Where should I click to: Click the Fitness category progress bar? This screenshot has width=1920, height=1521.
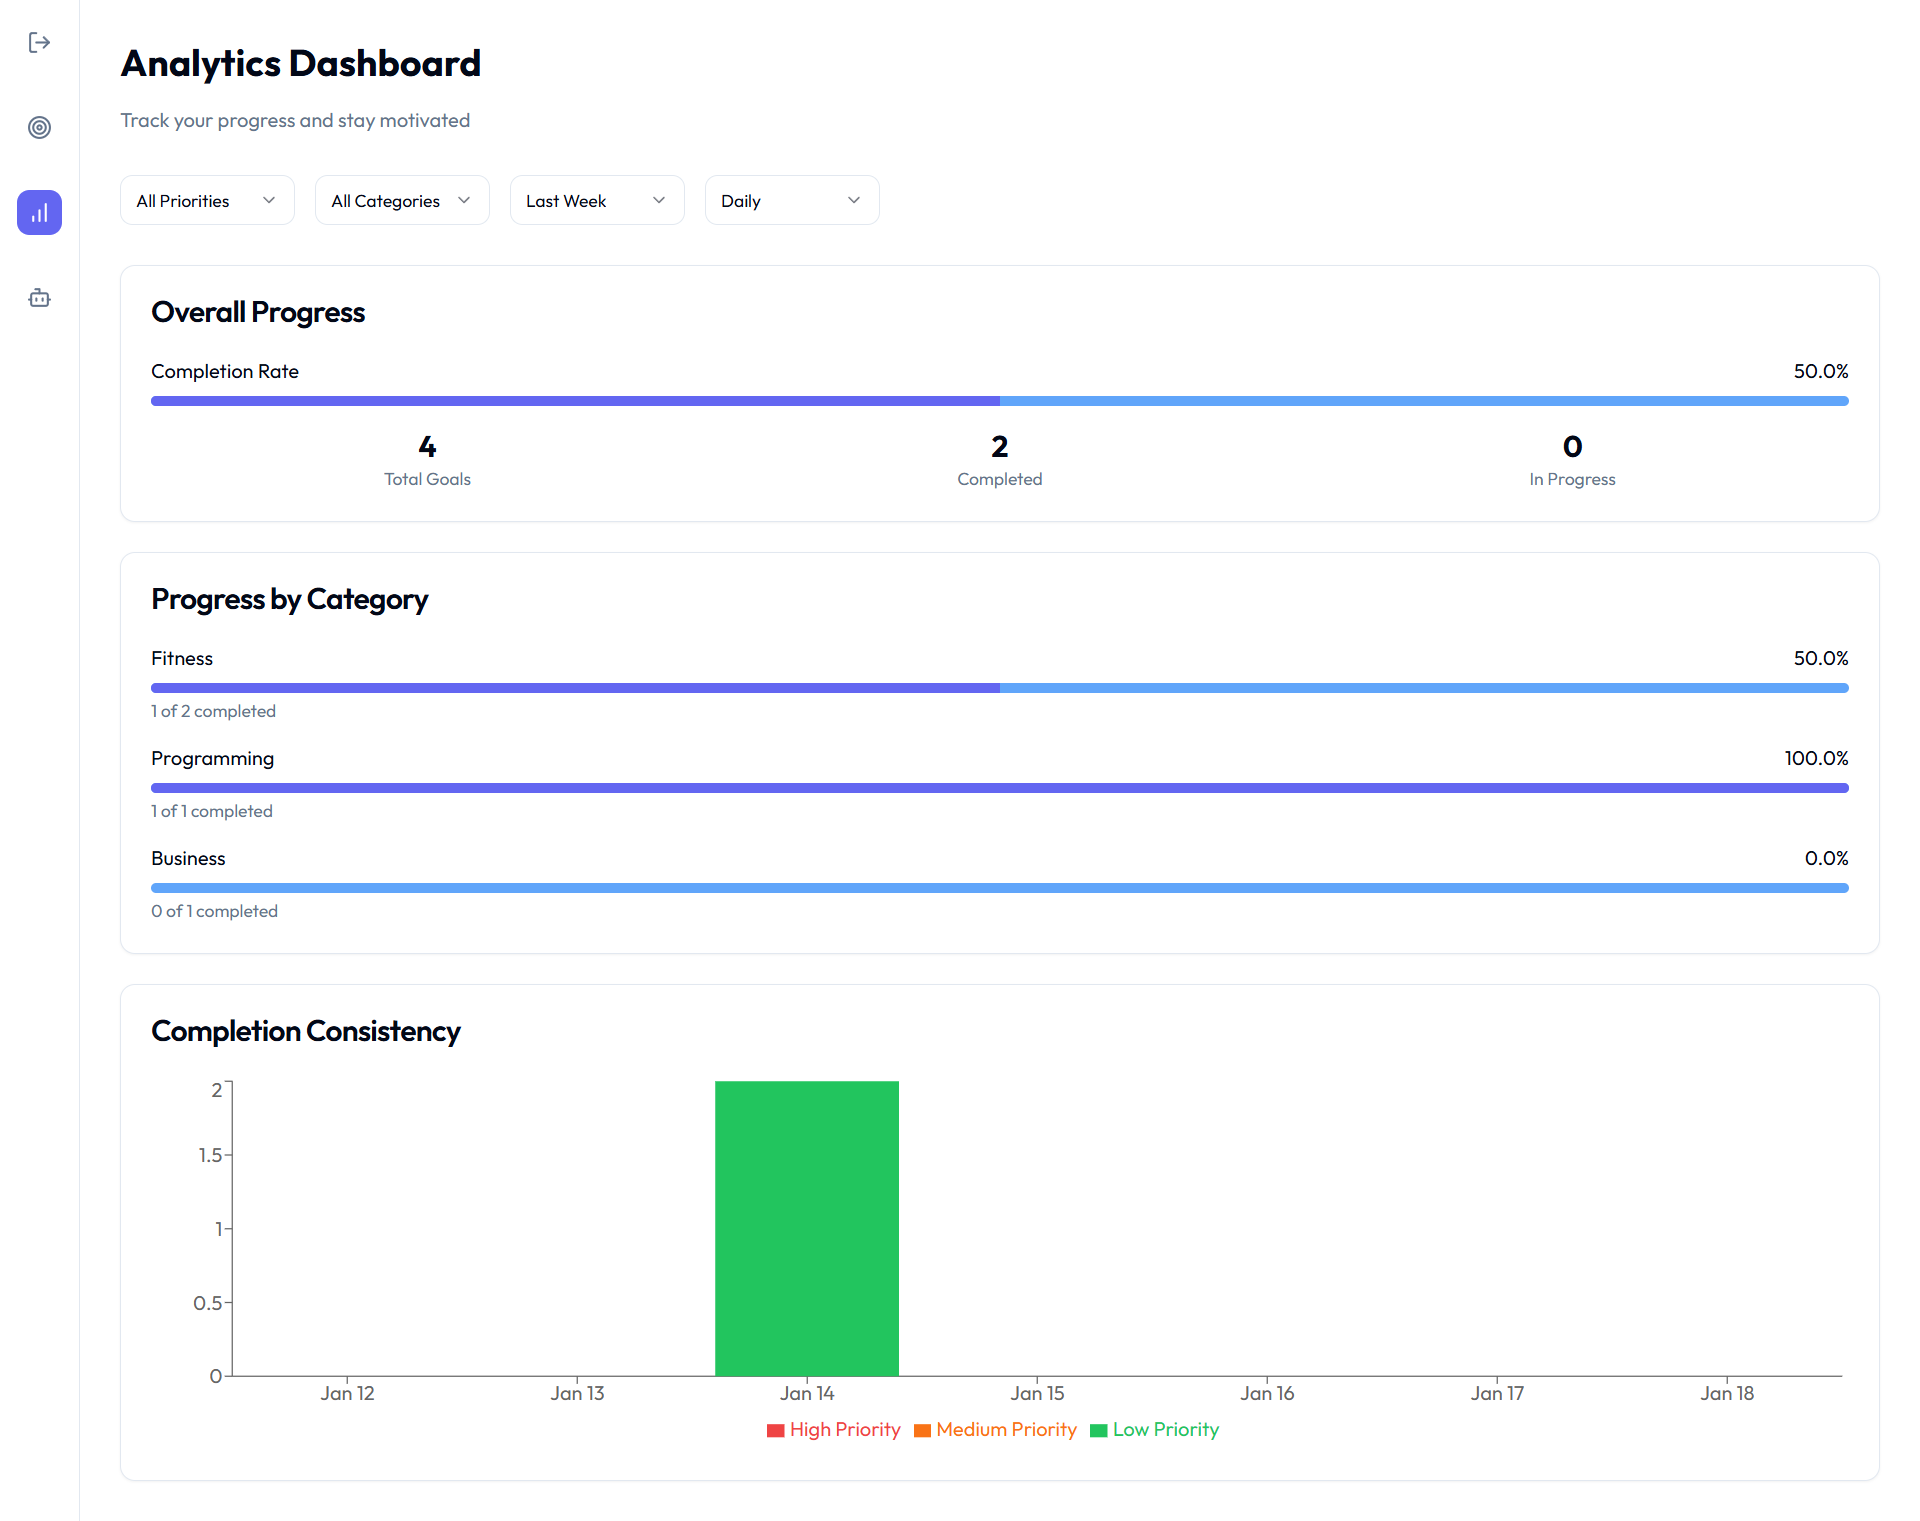point(999,687)
